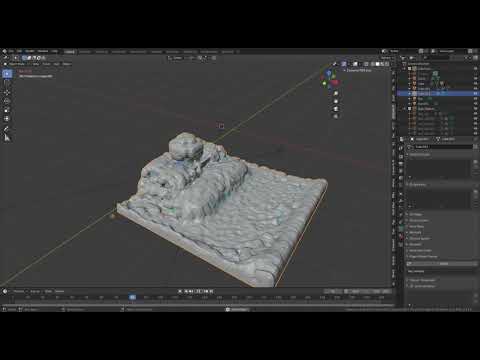Open the timeline Keying menu
The image size is (480, 360).
(x=35, y=291)
